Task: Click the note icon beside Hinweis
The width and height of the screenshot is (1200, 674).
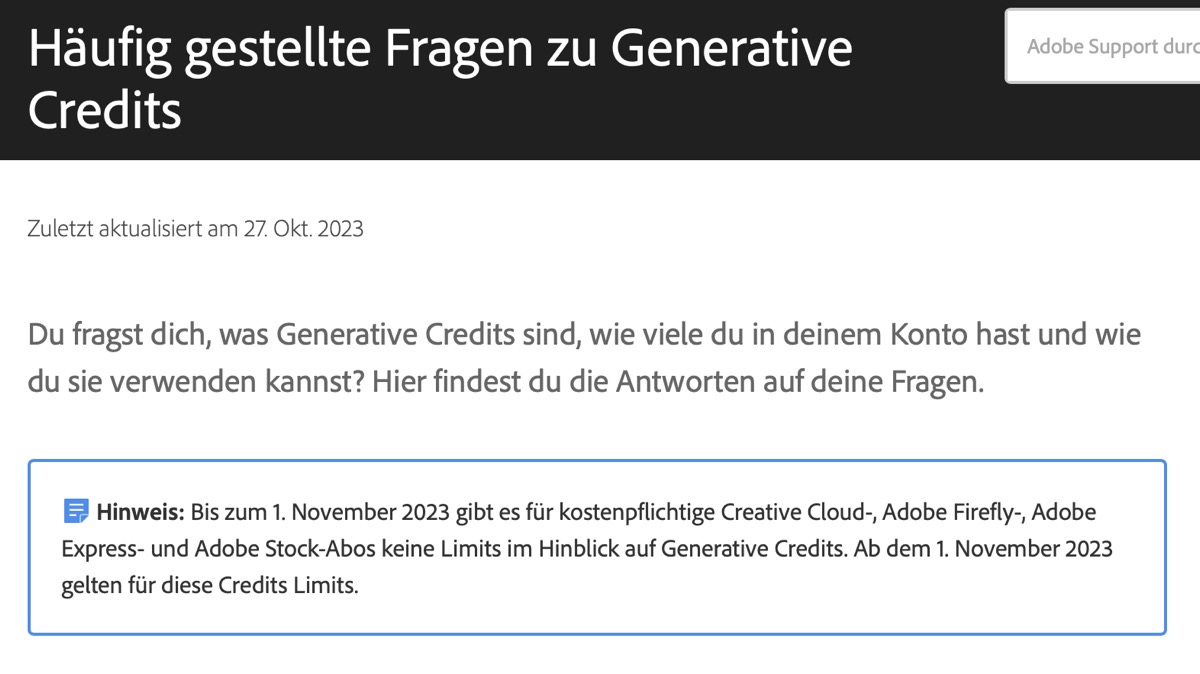Action: coord(76,513)
